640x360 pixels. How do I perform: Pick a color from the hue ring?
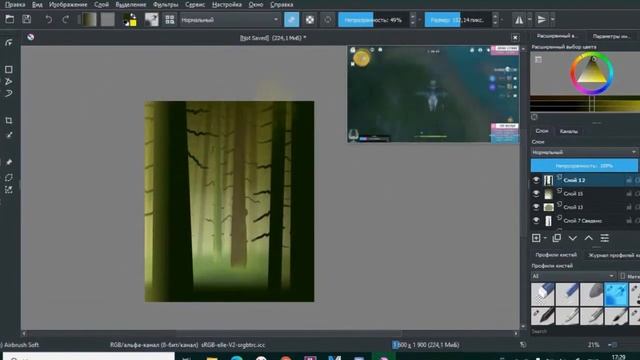[x=574, y=73]
